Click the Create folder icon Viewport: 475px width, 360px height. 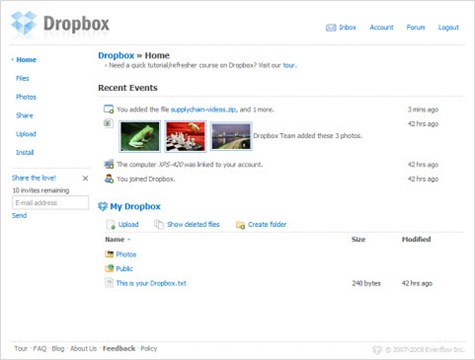point(240,225)
